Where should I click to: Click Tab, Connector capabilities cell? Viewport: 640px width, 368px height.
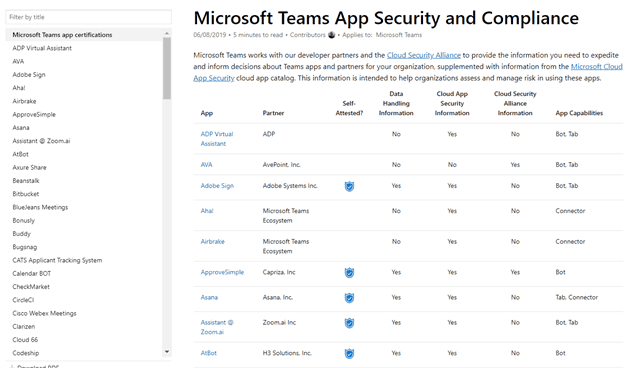click(576, 297)
